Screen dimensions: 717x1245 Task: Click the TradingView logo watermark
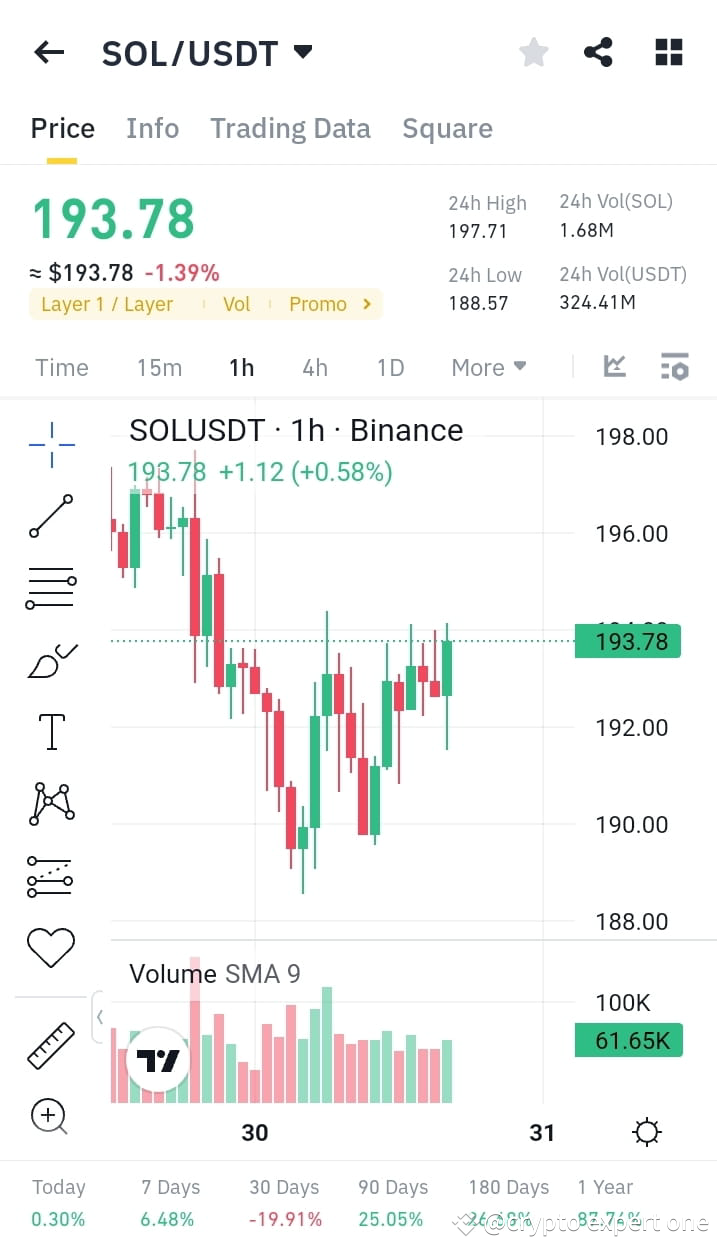coord(158,1061)
